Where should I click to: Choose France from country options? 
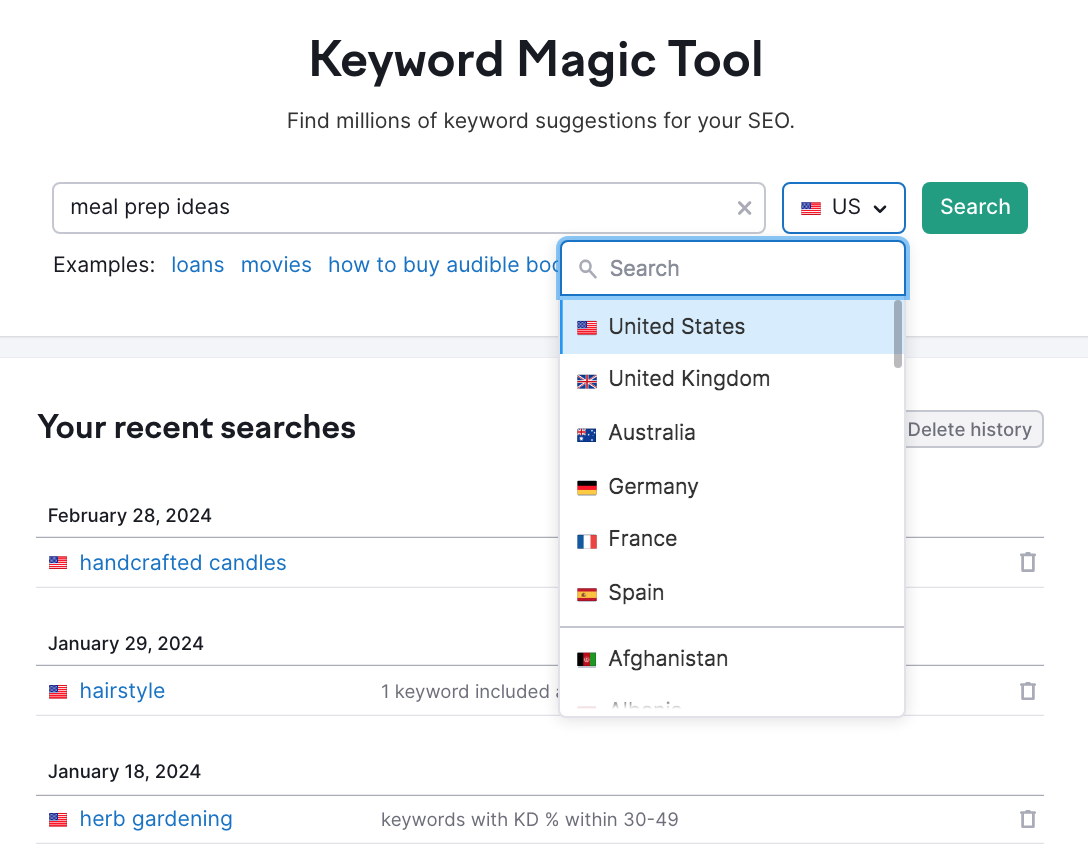click(x=642, y=539)
